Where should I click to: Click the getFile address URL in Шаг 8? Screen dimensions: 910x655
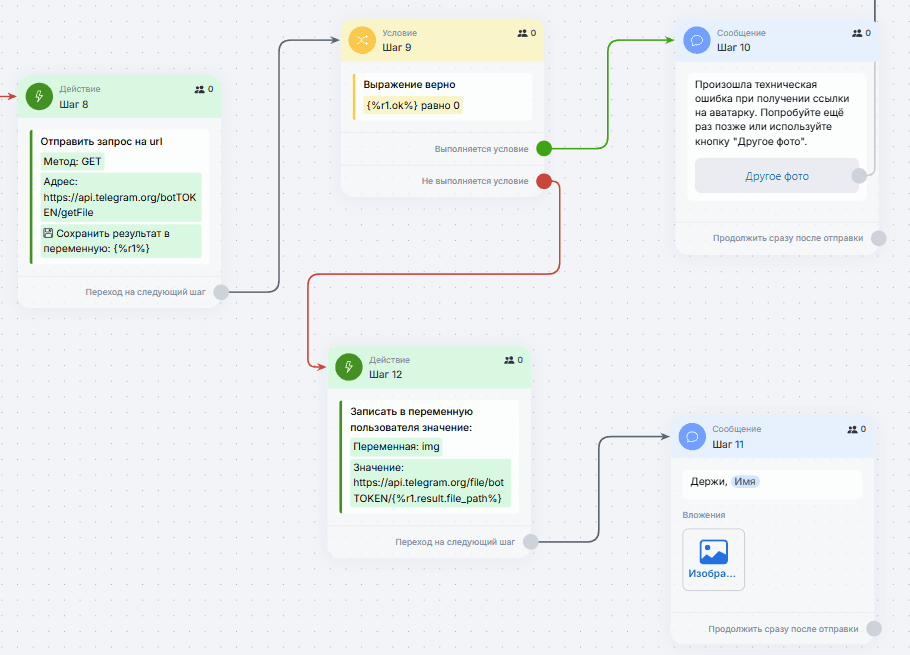point(121,197)
